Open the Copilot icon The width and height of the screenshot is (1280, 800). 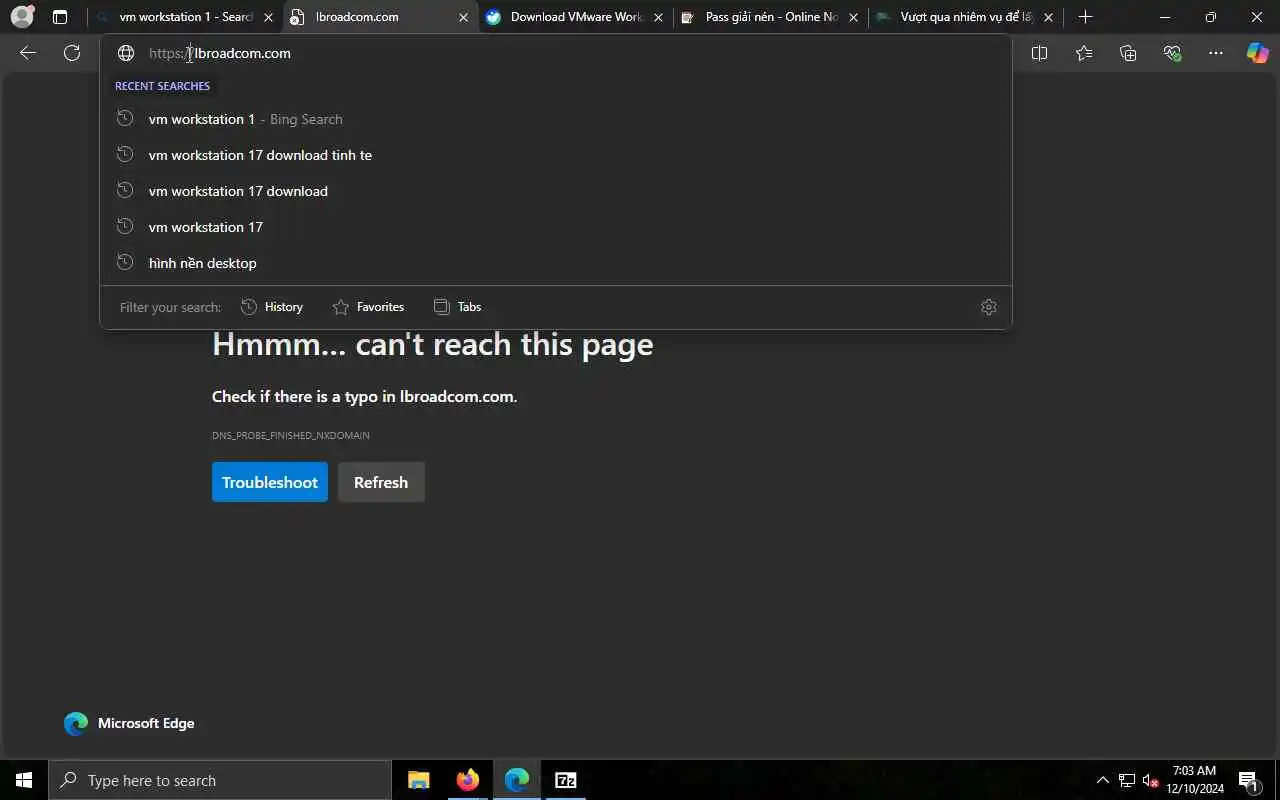[x=1257, y=53]
